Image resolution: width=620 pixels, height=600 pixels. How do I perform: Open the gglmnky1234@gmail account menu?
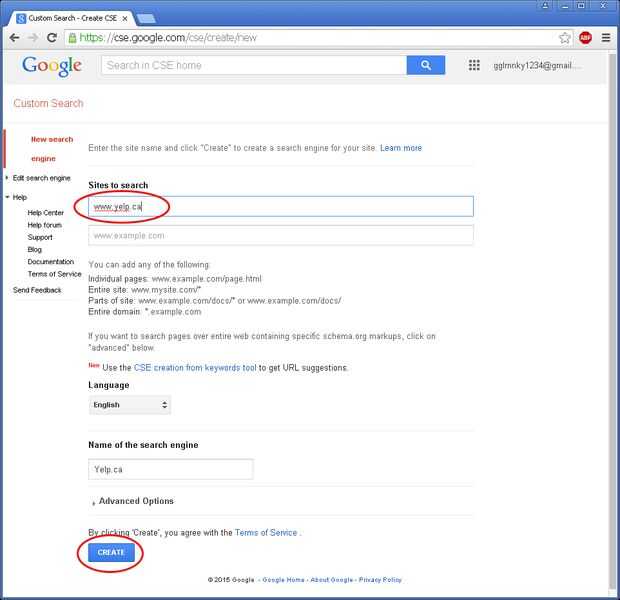[536, 66]
